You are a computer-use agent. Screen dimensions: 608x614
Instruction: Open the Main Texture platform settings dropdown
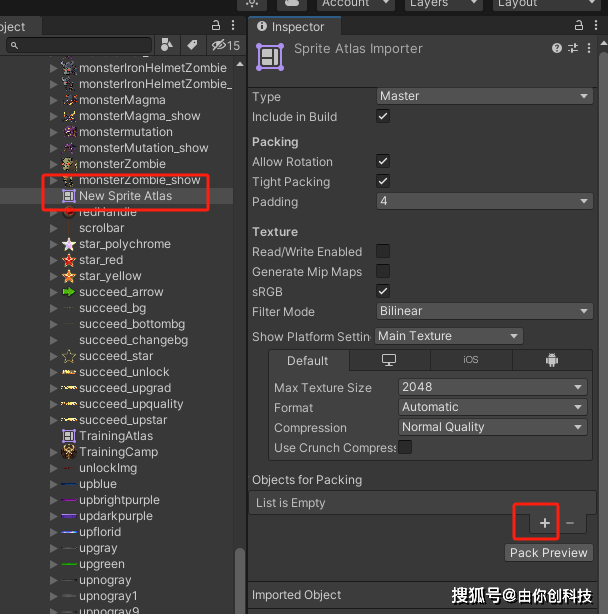pyautogui.click(x=449, y=336)
